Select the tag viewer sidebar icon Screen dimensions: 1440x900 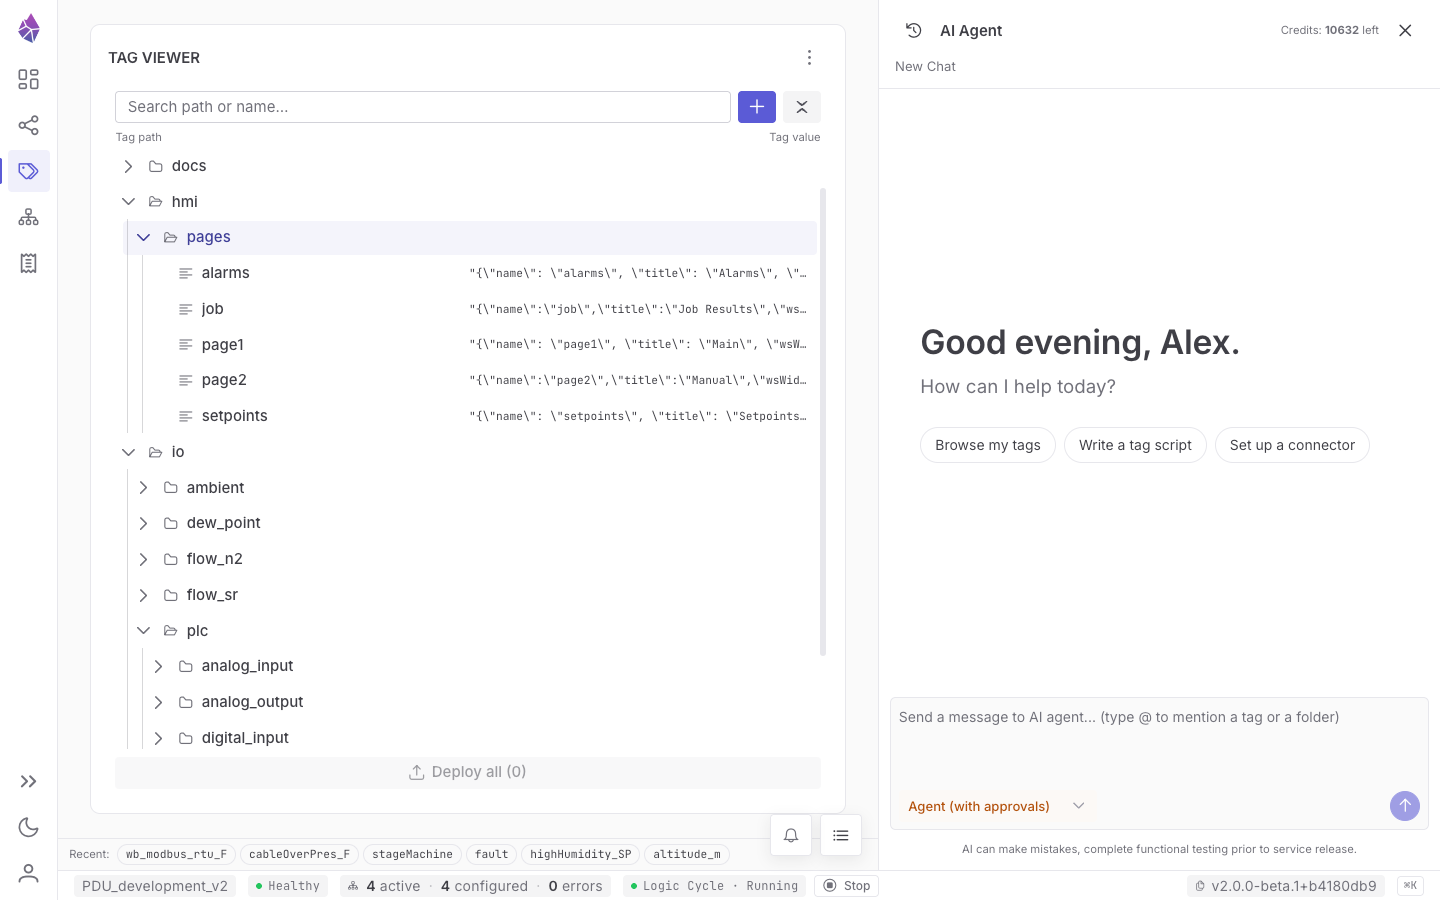(x=29, y=171)
